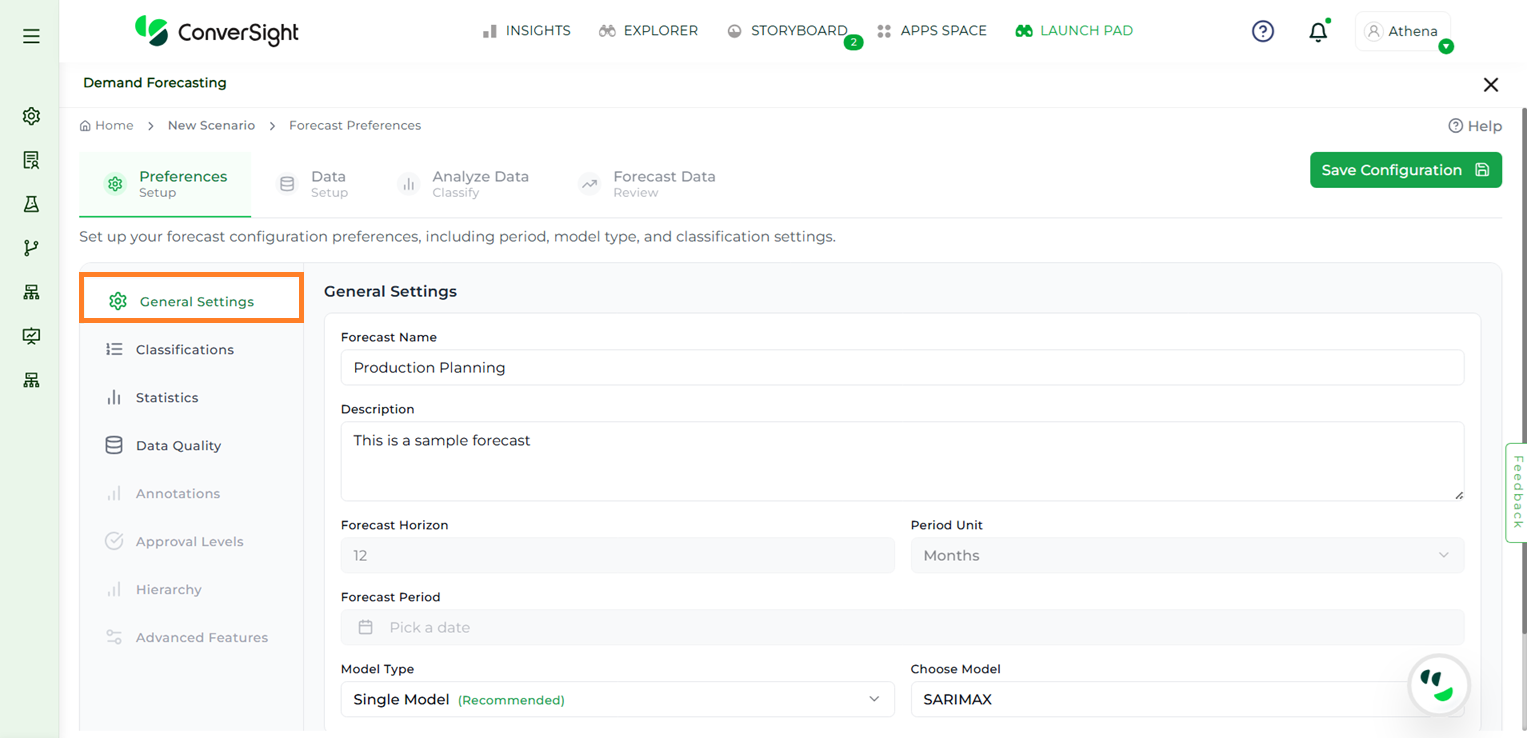The image size is (1527, 738).
Task: Click the flask icon in the left sidebar
Action: pyautogui.click(x=31, y=204)
